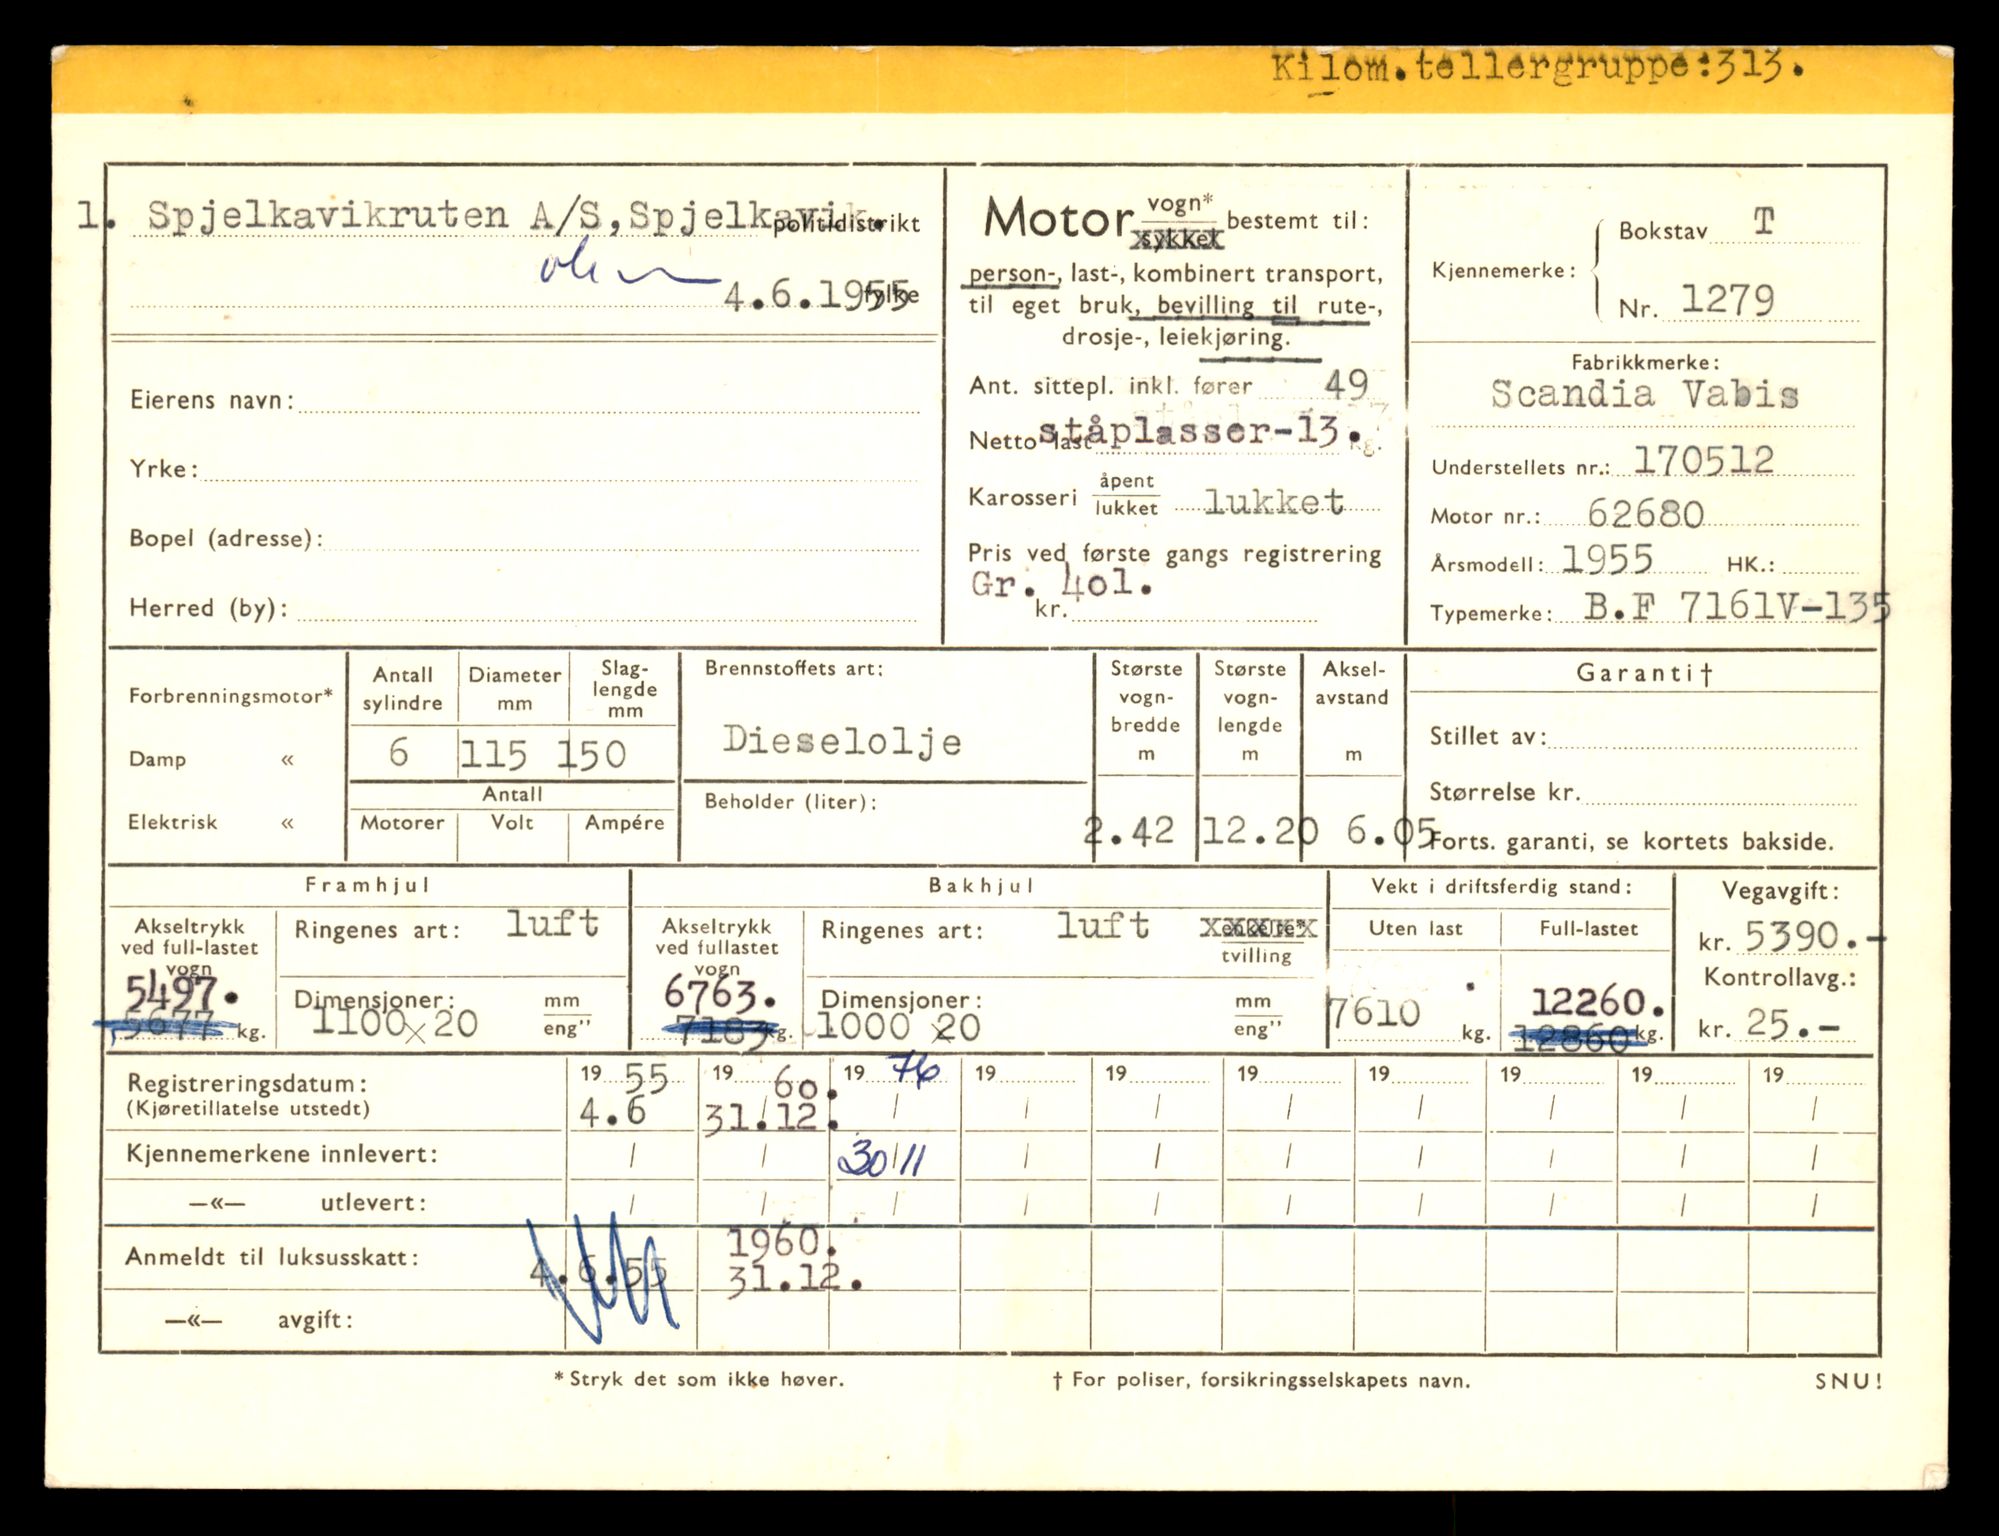The width and height of the screenshot is (1999, 1536).
Task: Click the 'tvilling' label in Bakhjul
Action: pyautogui.click(x=1256, y=956)
